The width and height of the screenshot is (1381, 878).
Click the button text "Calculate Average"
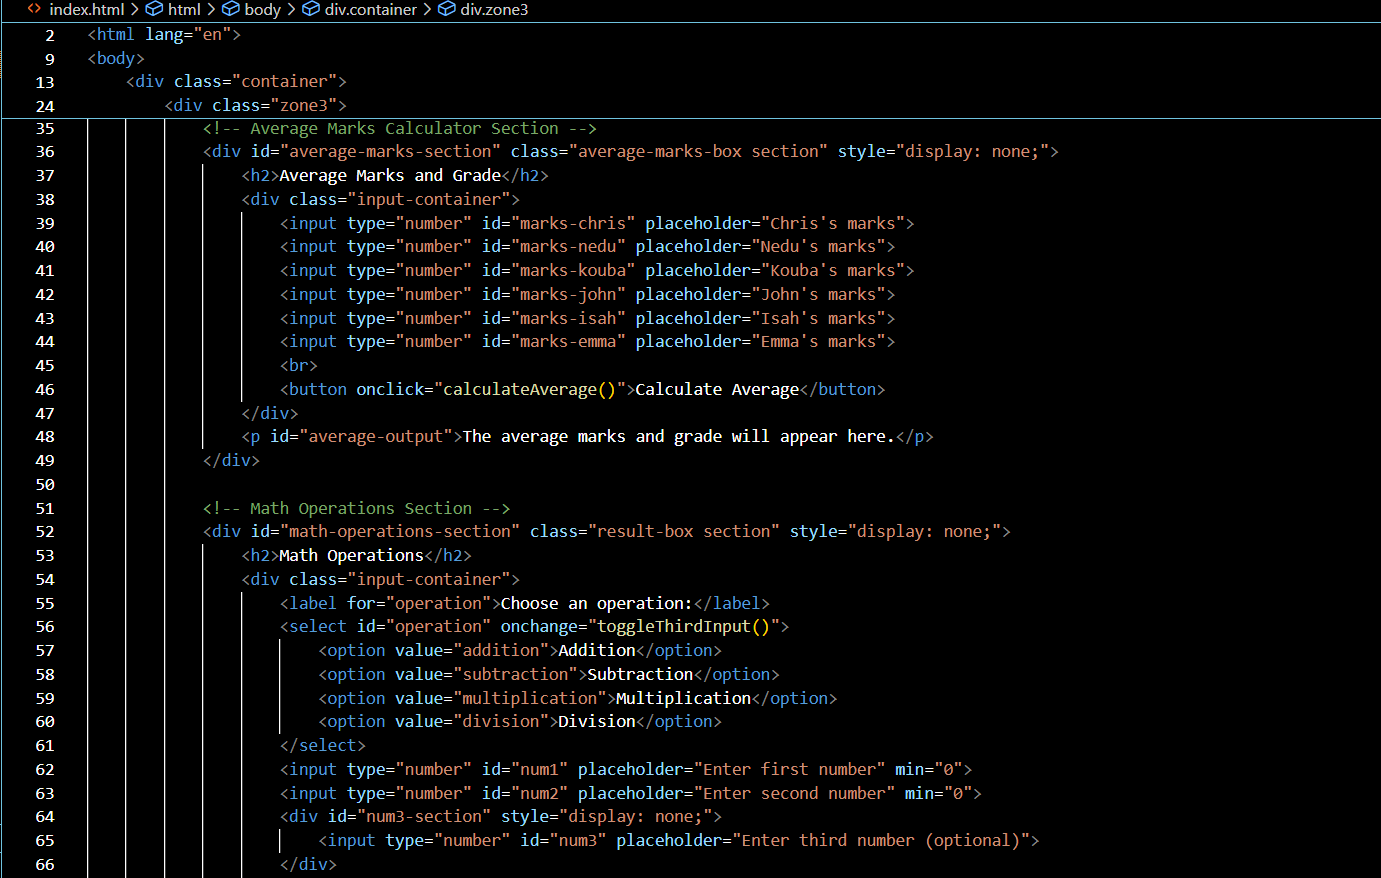pyautogui.click(x=717, y=390)
